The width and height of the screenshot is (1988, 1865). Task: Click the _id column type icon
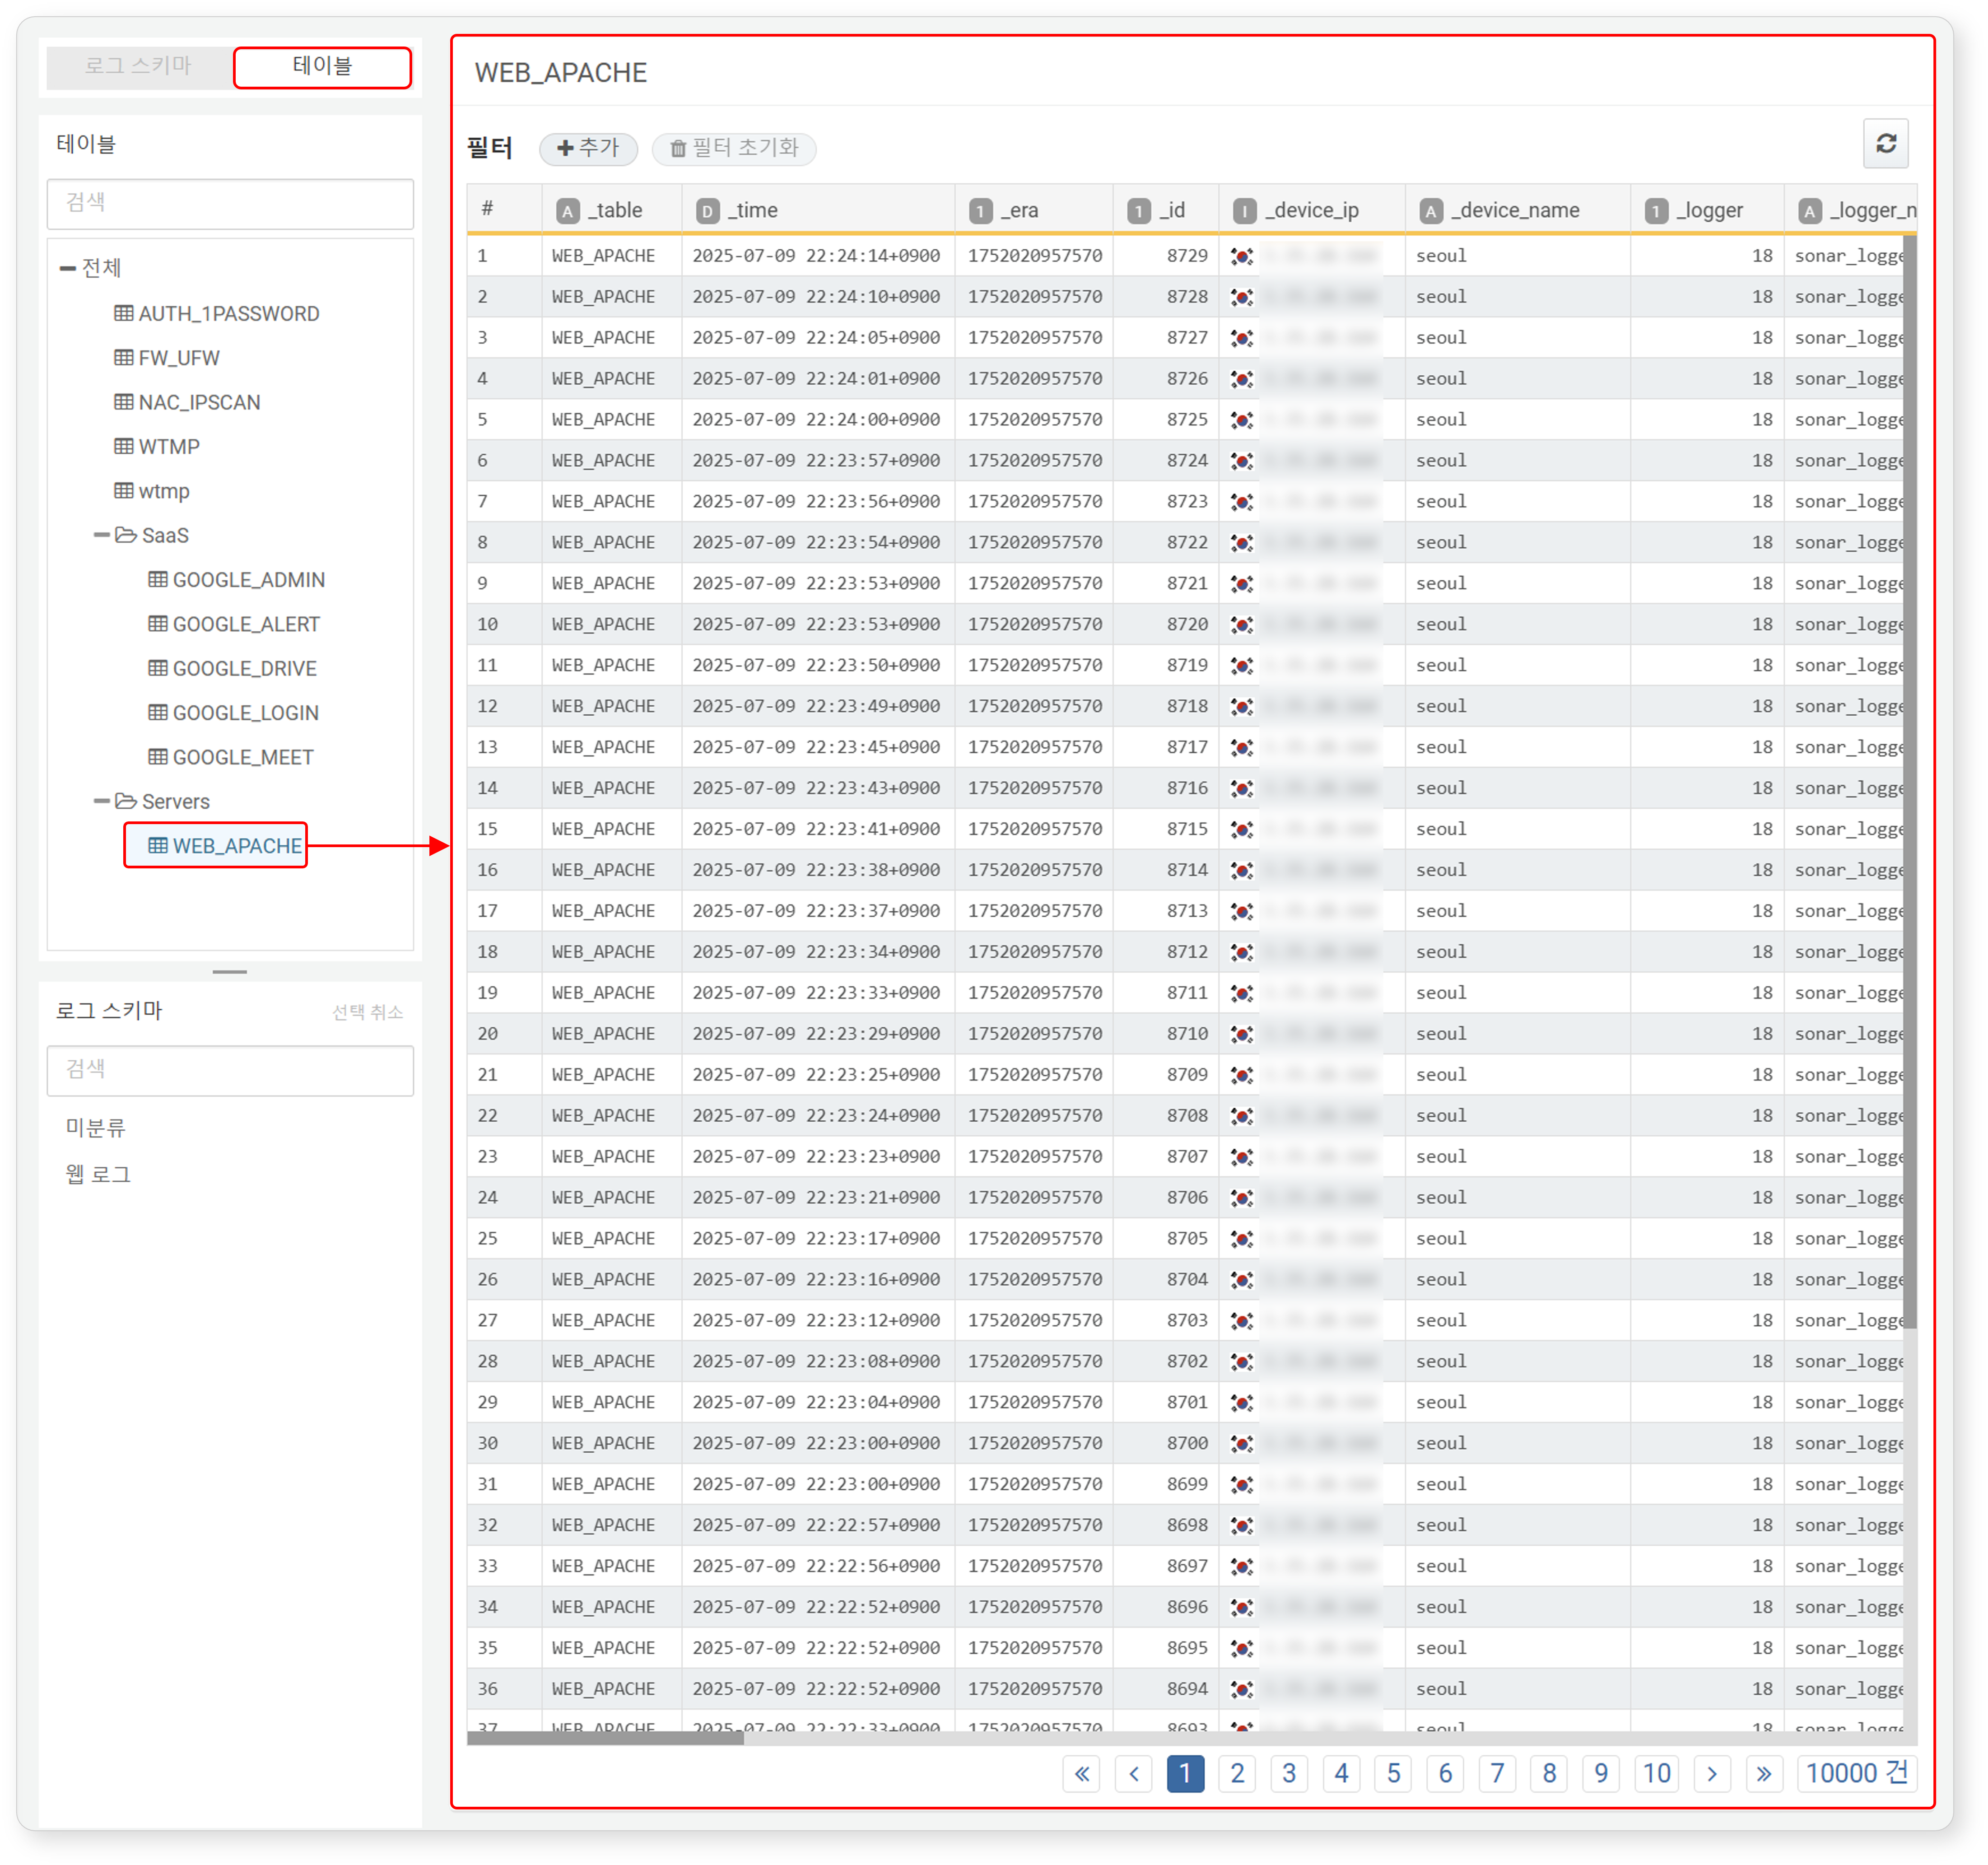coord(1139,211)
